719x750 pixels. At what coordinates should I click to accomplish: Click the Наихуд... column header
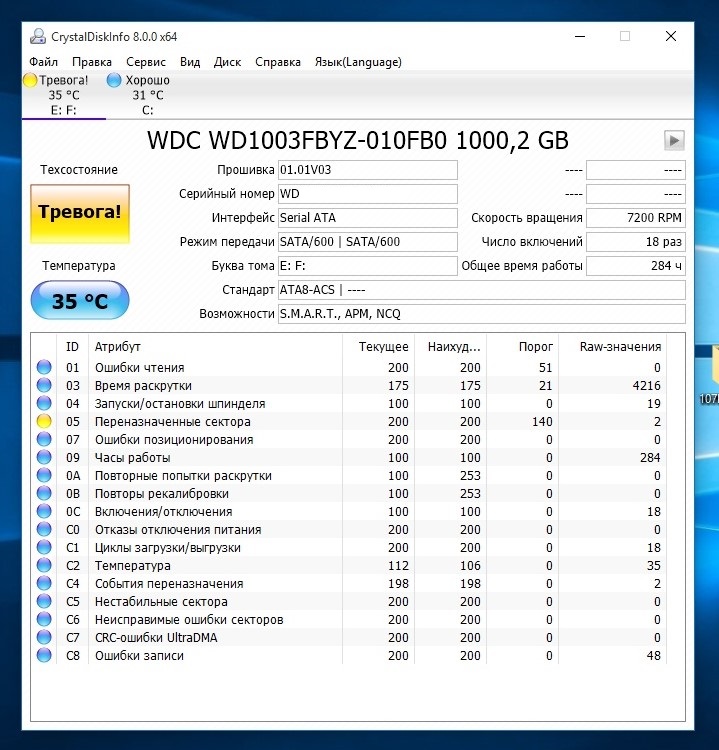point(450,347)
